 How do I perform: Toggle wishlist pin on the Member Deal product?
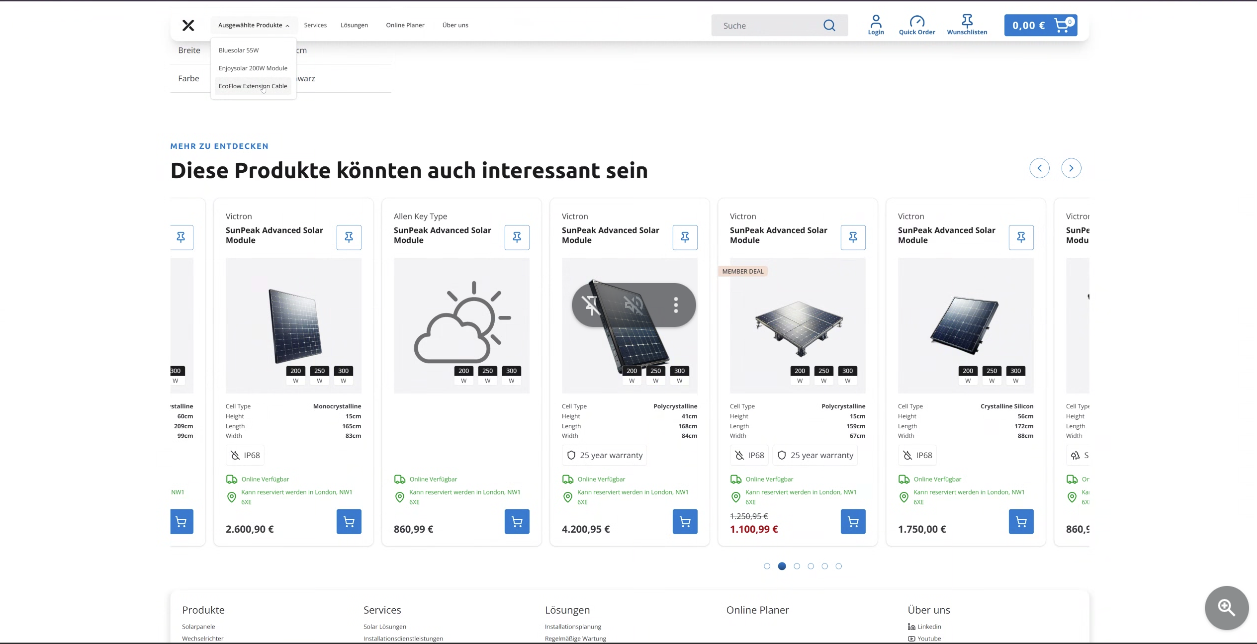tap(853, 237)
